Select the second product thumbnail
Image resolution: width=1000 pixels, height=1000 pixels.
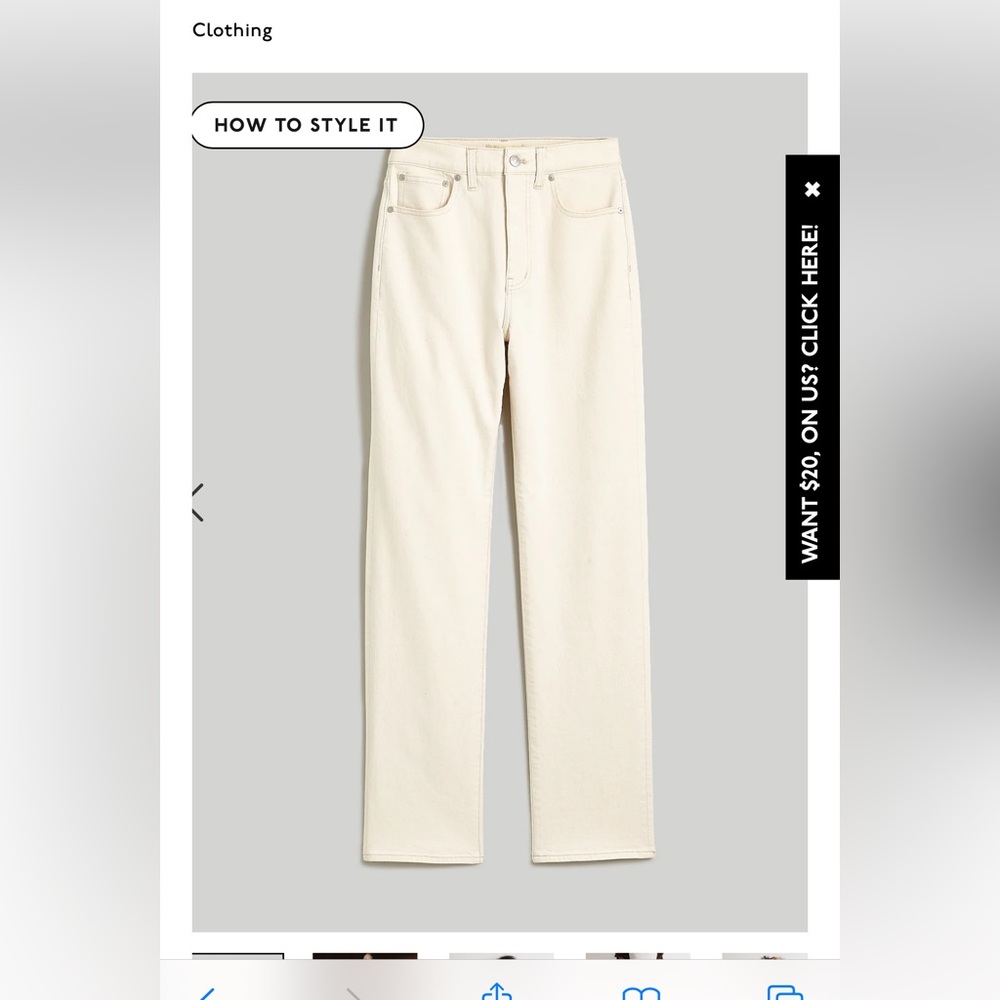(x=365, y=956)
